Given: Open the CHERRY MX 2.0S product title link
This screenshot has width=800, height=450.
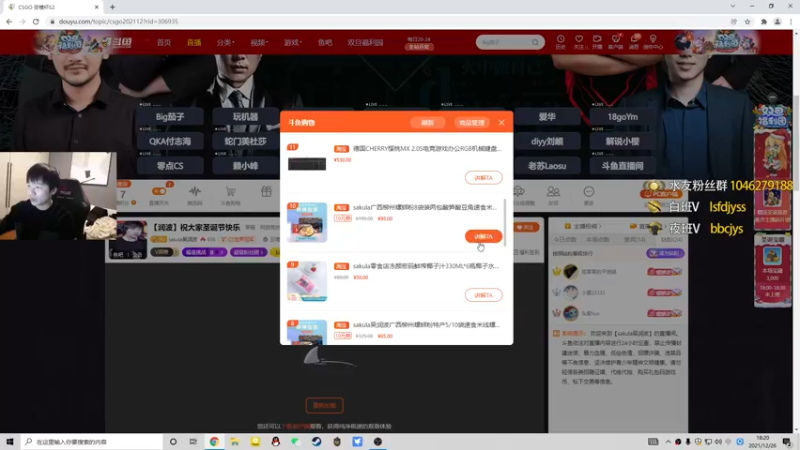Looking at the screenshot, I should coord(427,148).
